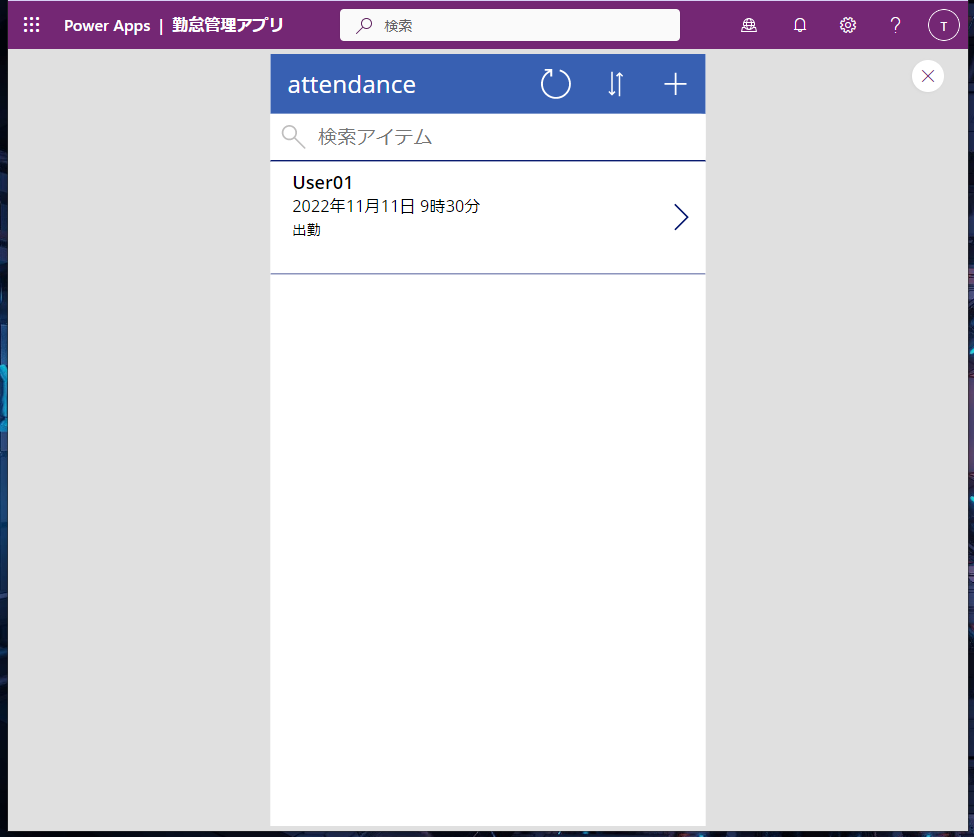Click the magnifier icon beside 検索アイテム
The height and width of the screenshot is (837, 974).
(293, 137)
